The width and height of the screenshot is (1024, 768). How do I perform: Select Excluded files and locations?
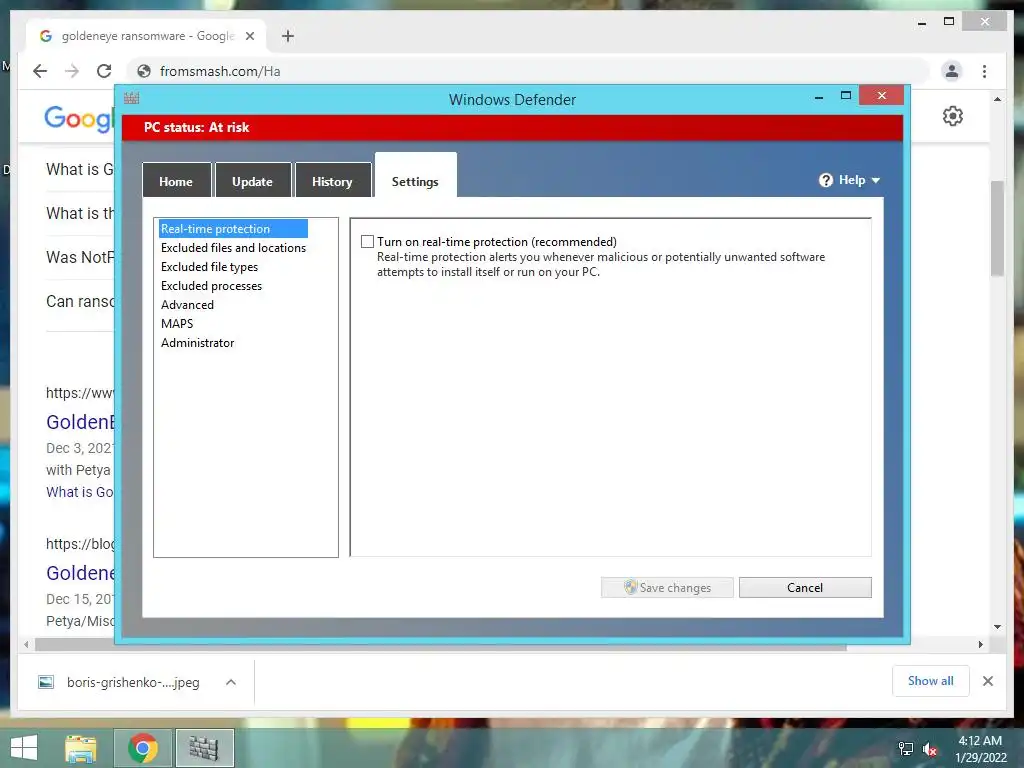[233, 248]
